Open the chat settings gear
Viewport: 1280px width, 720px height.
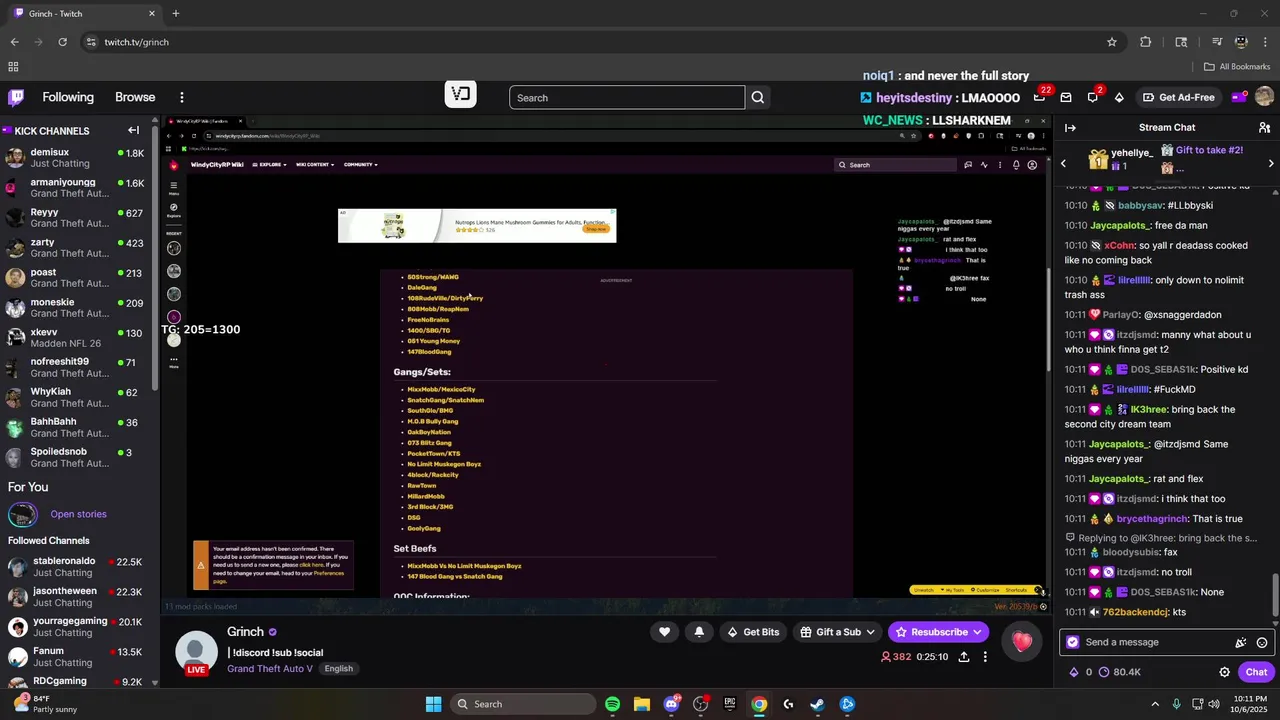click(1224, 672)
